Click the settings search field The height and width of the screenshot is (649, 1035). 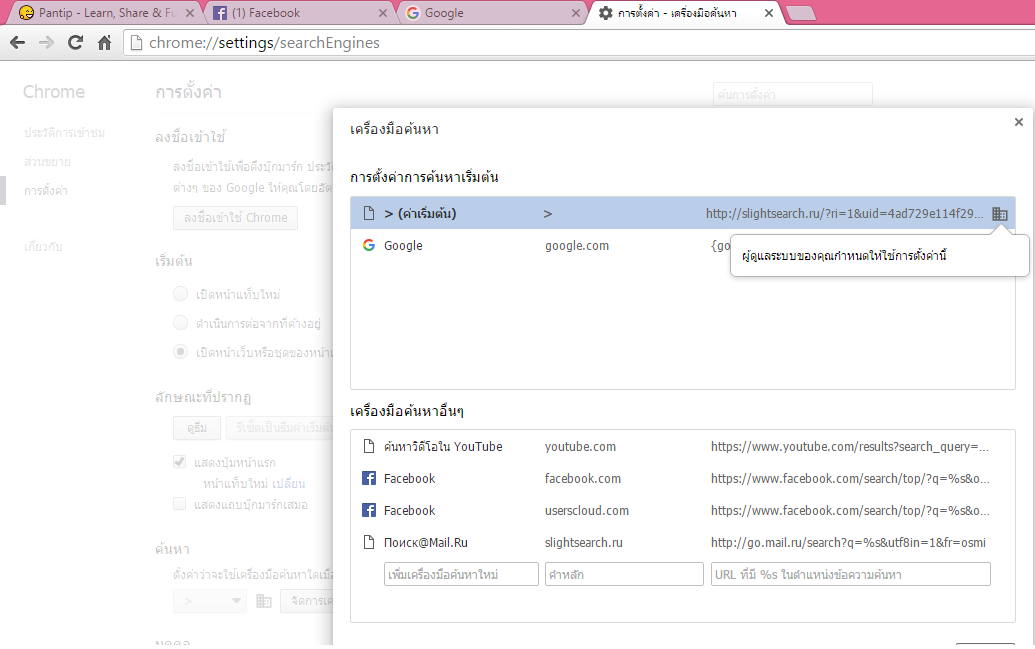(x=793, y=94)
